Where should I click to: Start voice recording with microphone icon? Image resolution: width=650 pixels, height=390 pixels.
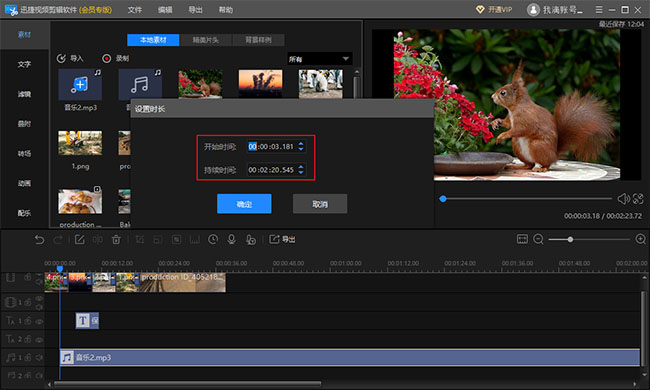(x=231, y=240)
